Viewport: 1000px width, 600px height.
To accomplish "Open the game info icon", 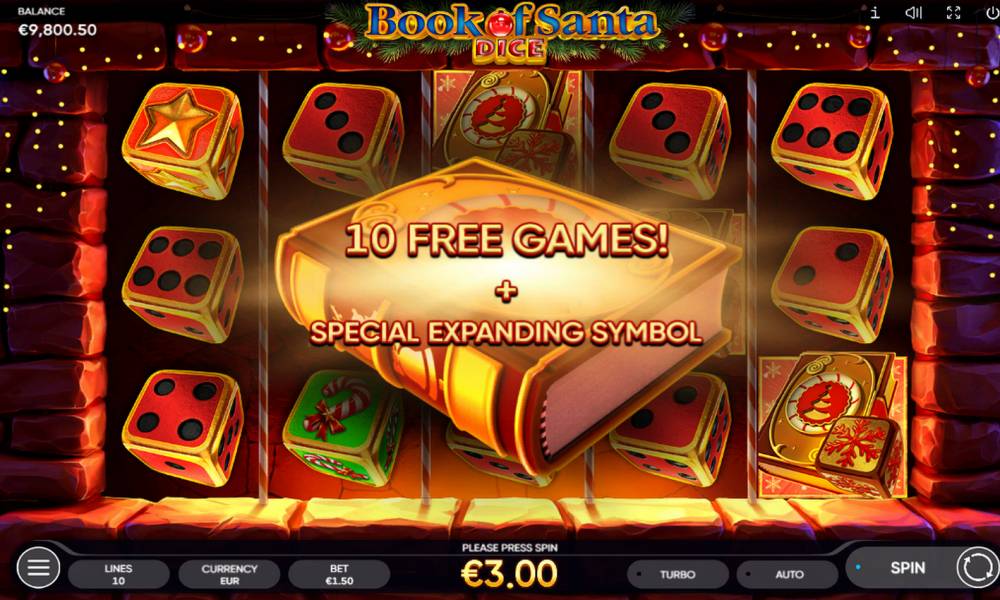I will coord(875,12).
